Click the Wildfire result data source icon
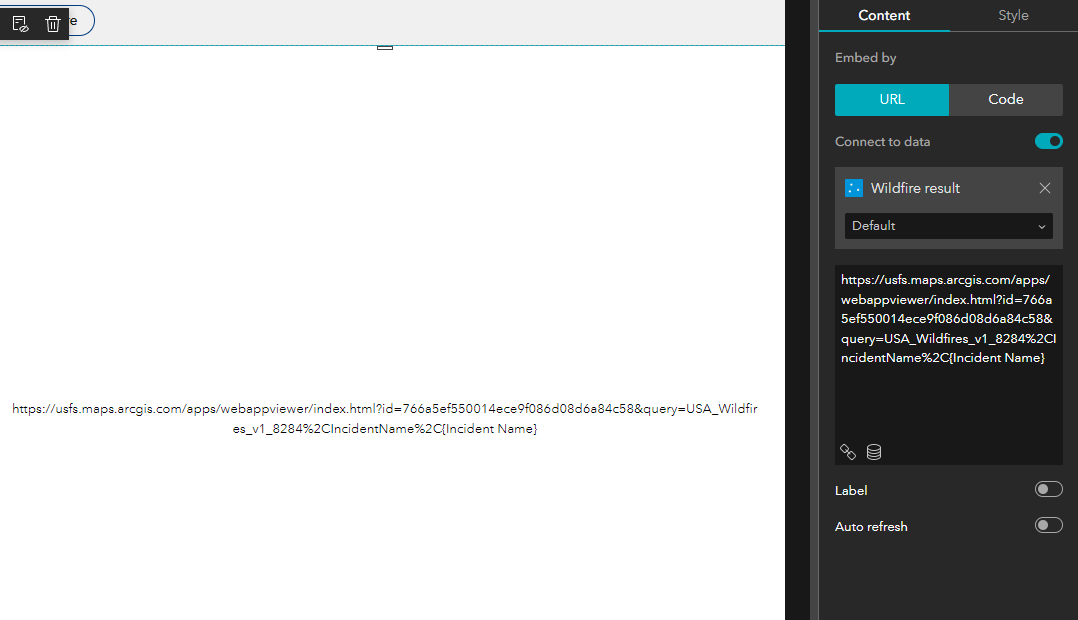Screen dimensions: 1078x620 tap(854, 188)
